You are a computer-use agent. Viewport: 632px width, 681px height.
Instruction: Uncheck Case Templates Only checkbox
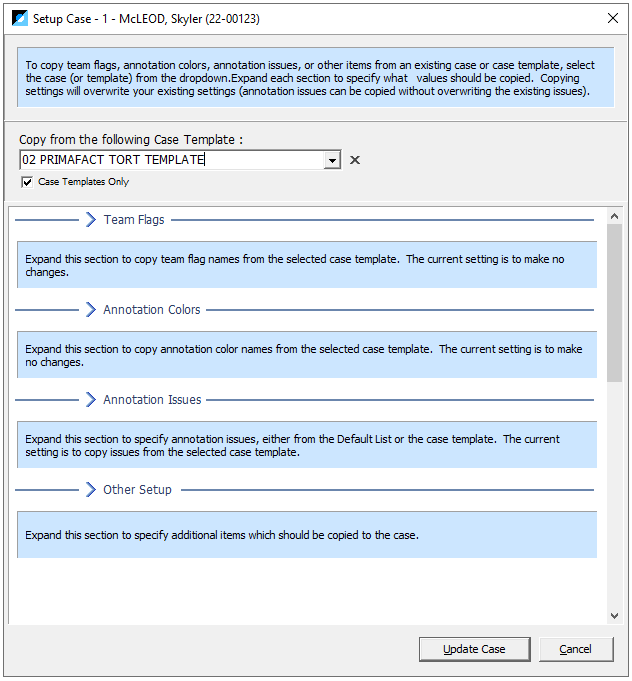(x=27, y=182)
